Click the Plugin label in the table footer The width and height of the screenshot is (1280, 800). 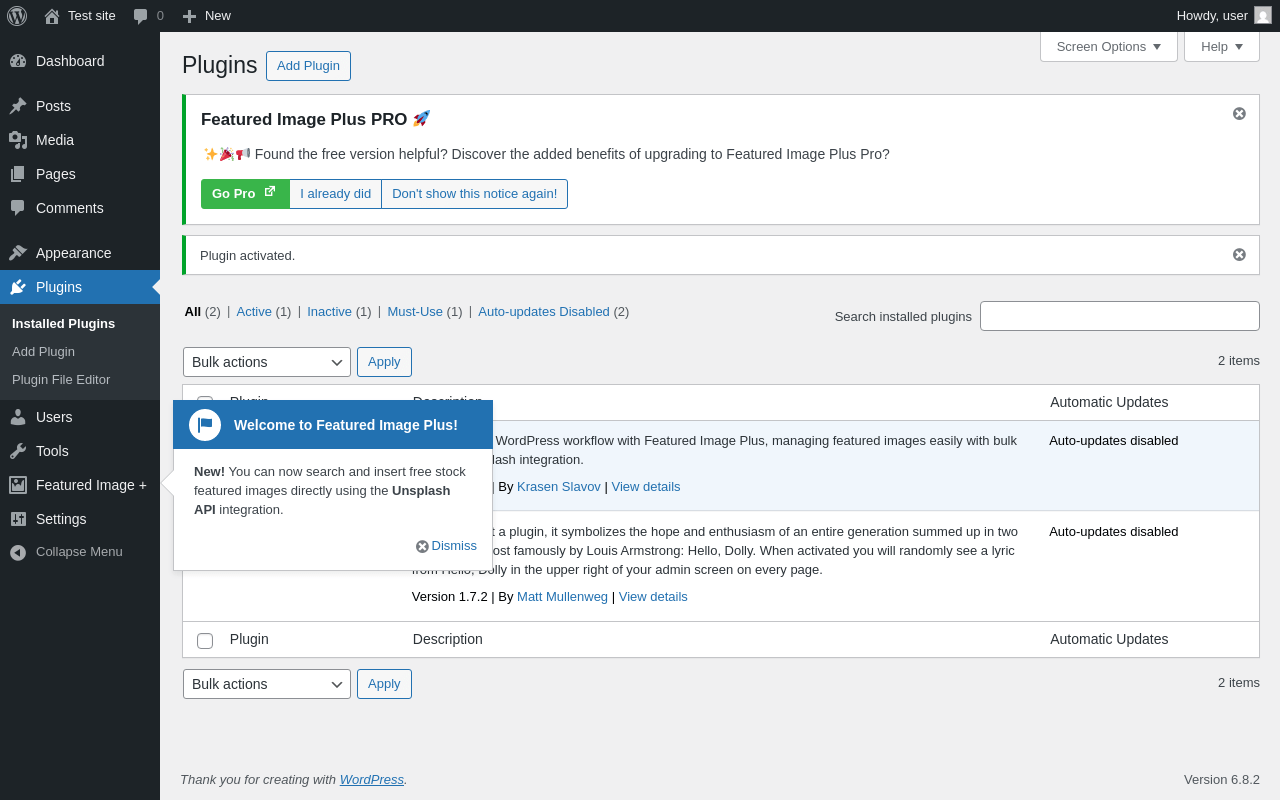pos(249,639)
